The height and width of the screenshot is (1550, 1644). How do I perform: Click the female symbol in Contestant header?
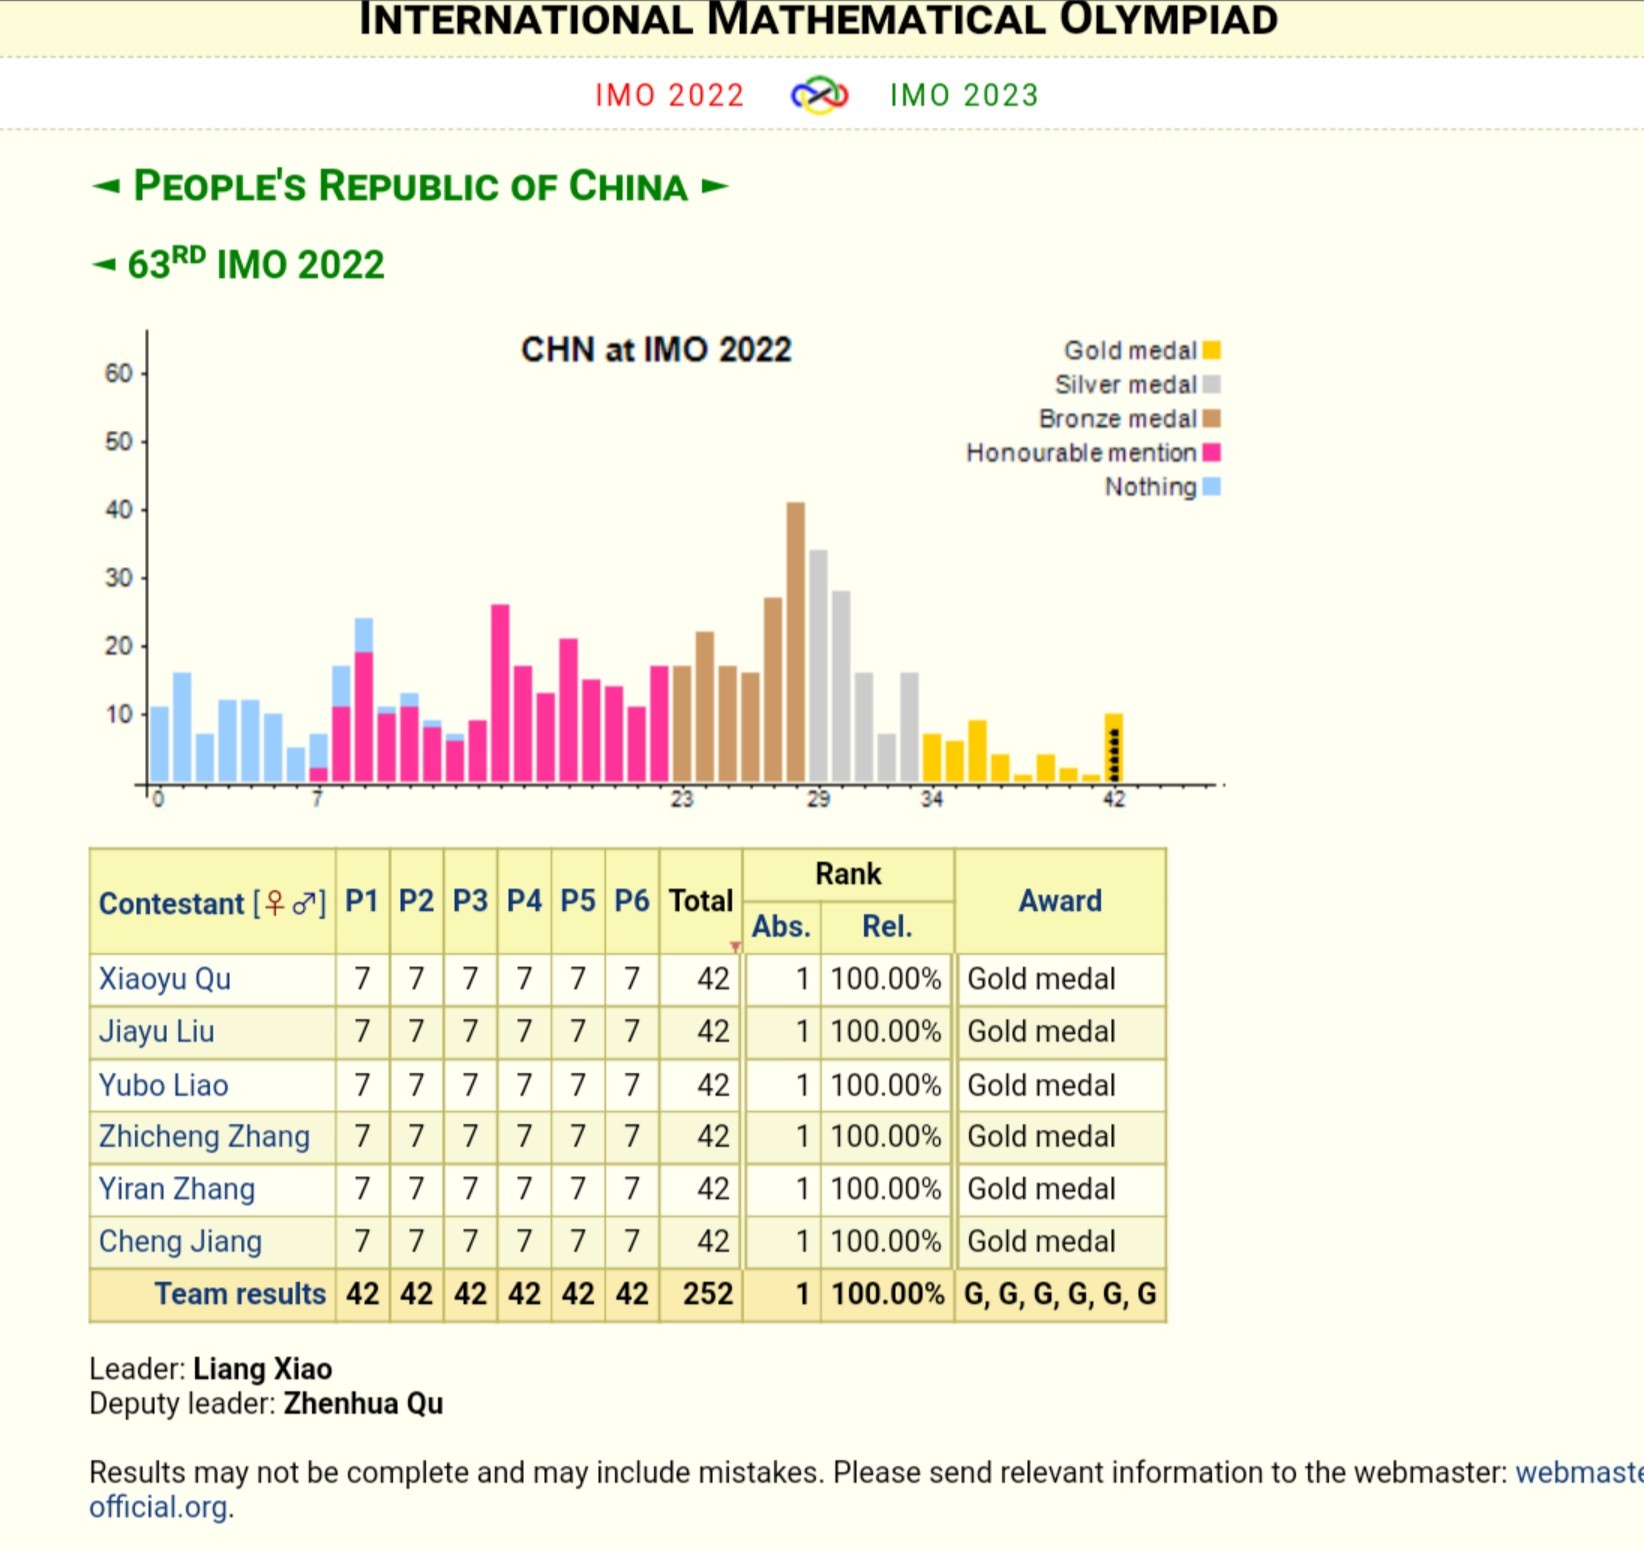[x=275, y=903]
